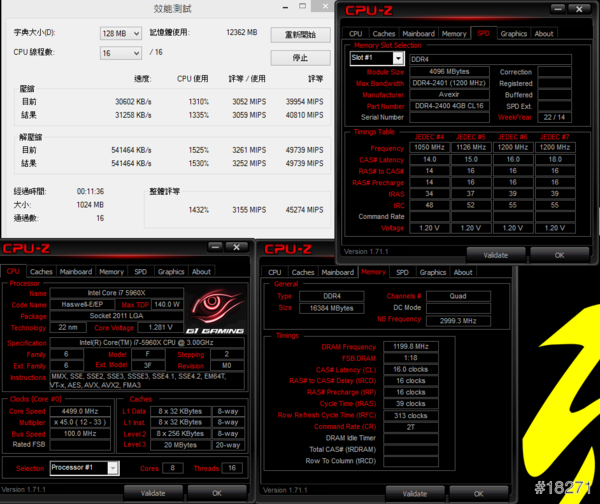Select Graphics tab in Memory window
Screen dimensions: 600x504
point(433,272)
